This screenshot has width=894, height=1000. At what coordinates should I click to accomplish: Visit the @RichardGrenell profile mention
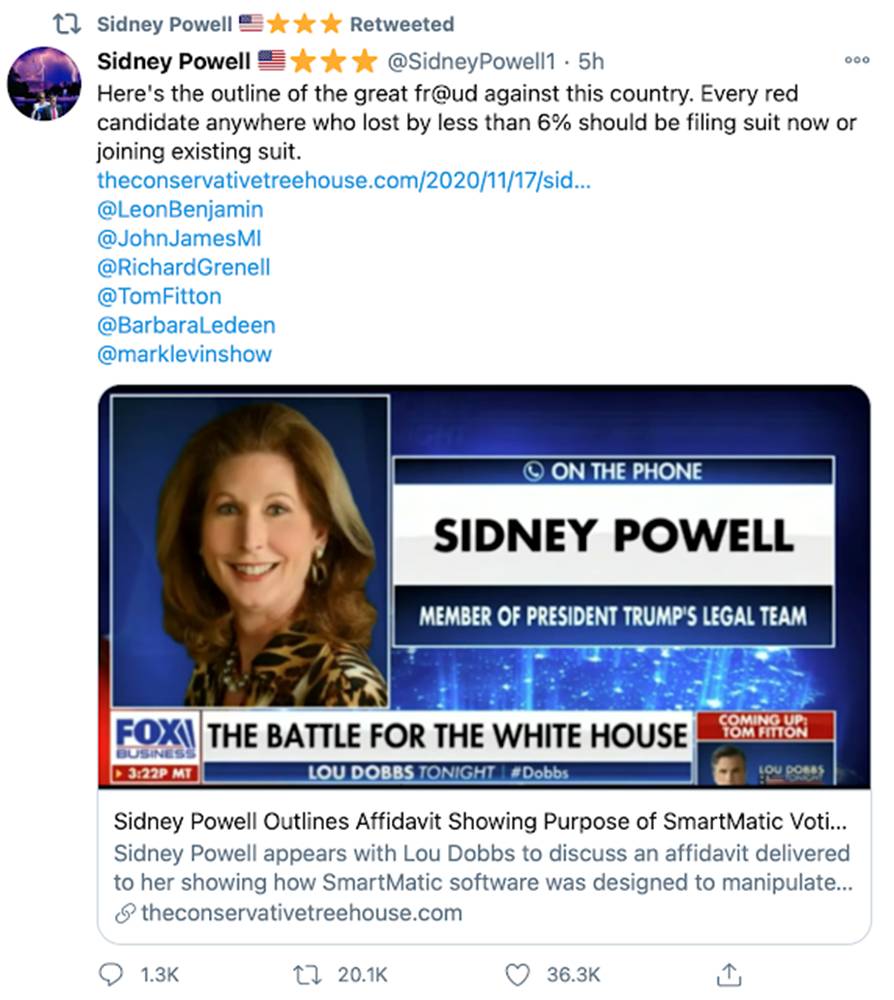coord(184,267)
